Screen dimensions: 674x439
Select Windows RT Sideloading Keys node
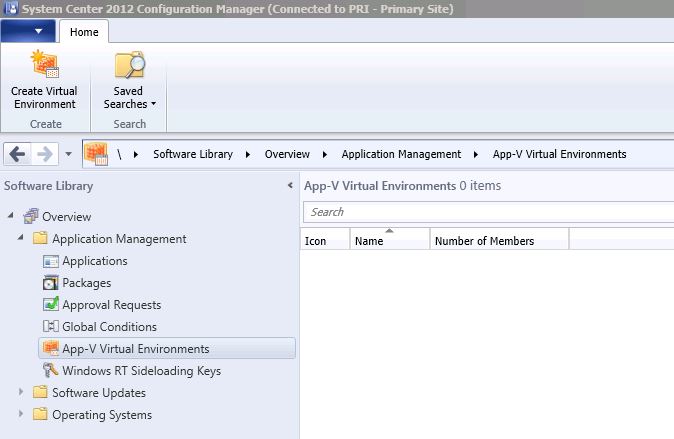pyautogui.click(x=141, y=371)
